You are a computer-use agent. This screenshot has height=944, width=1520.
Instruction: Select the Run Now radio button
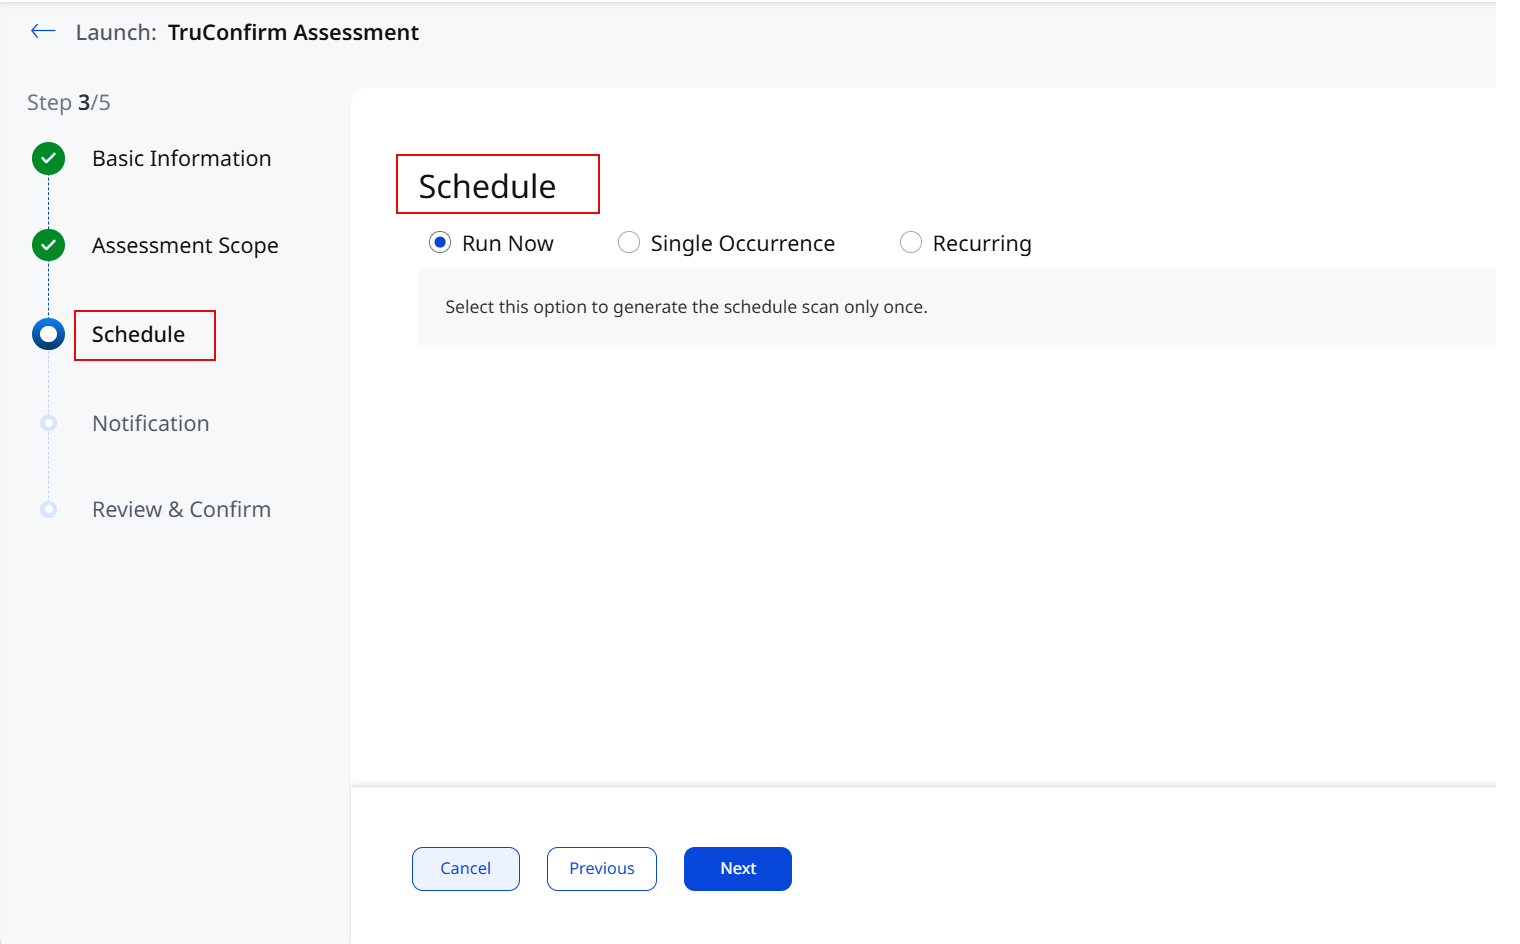click(x=440, y=243)
